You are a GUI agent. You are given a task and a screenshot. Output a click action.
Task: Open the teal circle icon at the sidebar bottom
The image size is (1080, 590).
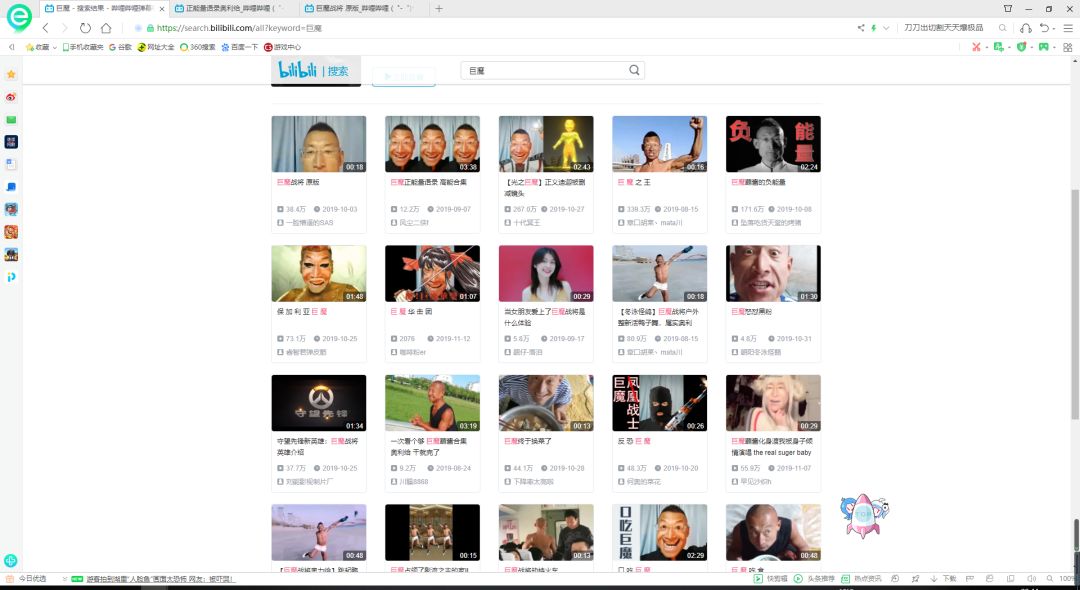point(10,560)
